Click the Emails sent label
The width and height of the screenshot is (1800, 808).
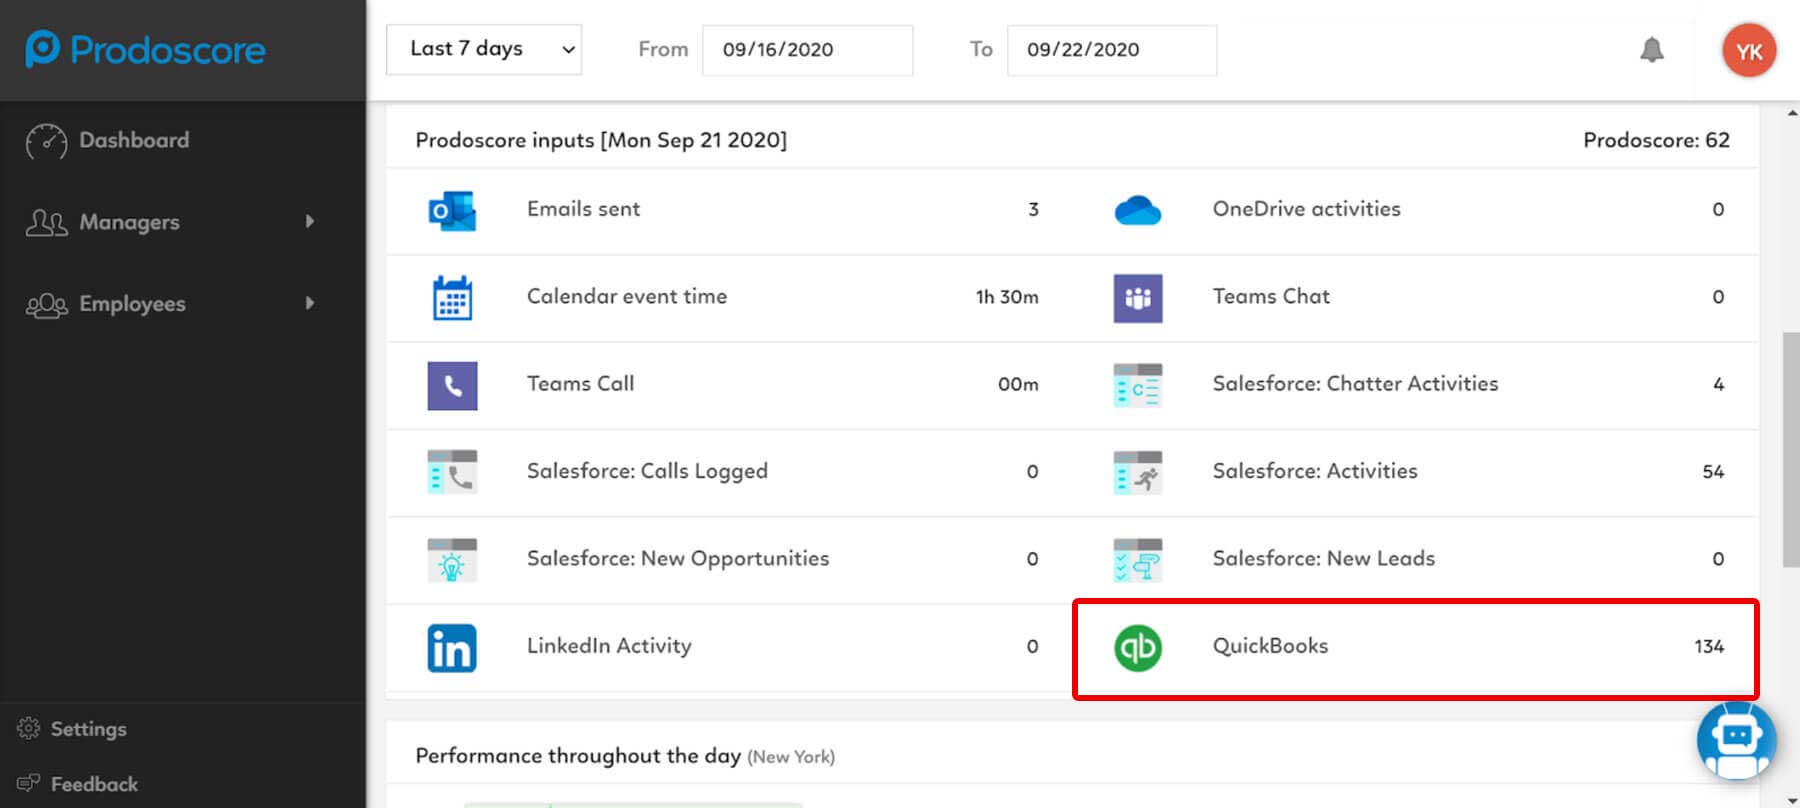tap(583, 209)
